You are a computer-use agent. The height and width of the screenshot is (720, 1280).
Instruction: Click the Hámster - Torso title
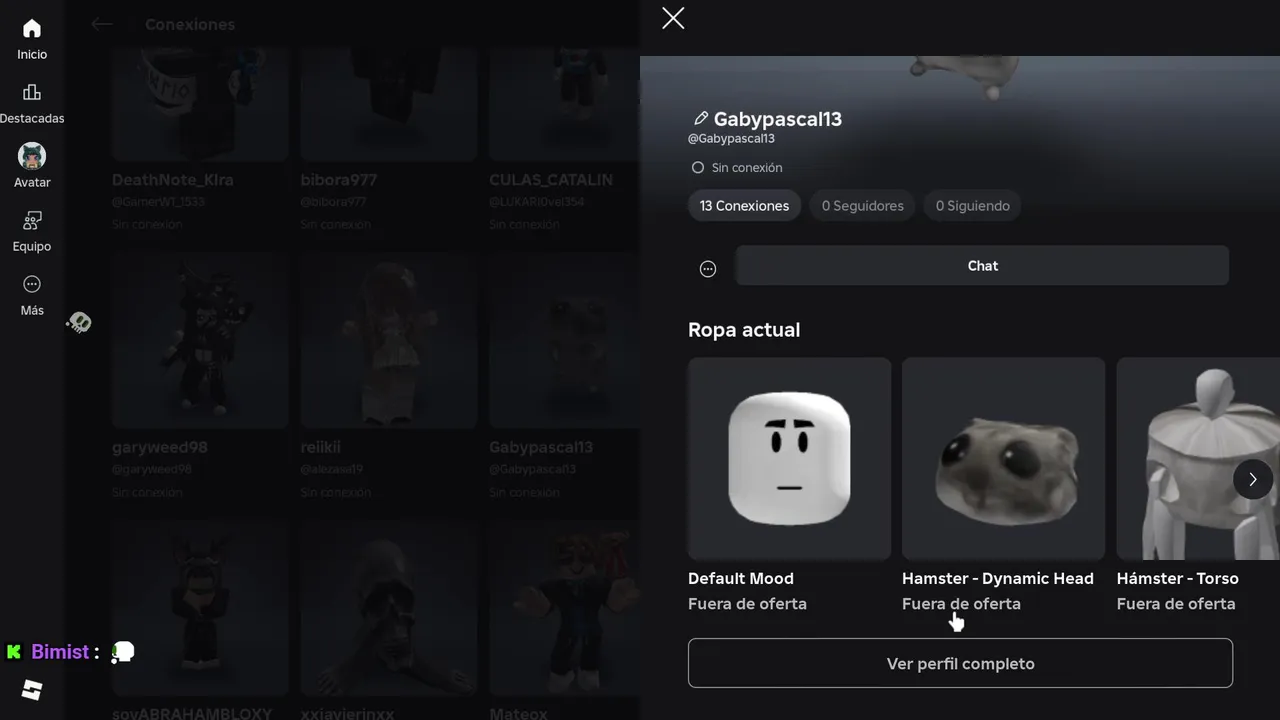click(x=1178, y=578)
